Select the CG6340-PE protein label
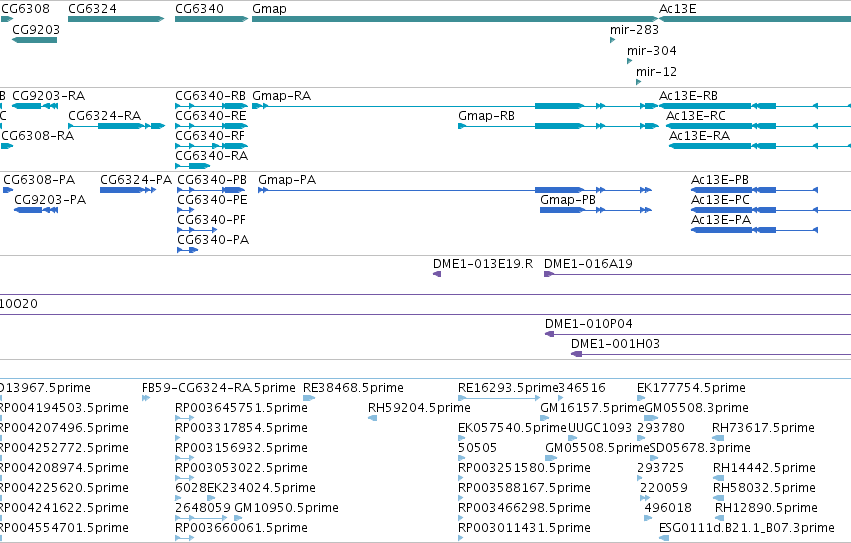Image resolution: width=851 pixels, height=543 pixels. coord(212,200)
